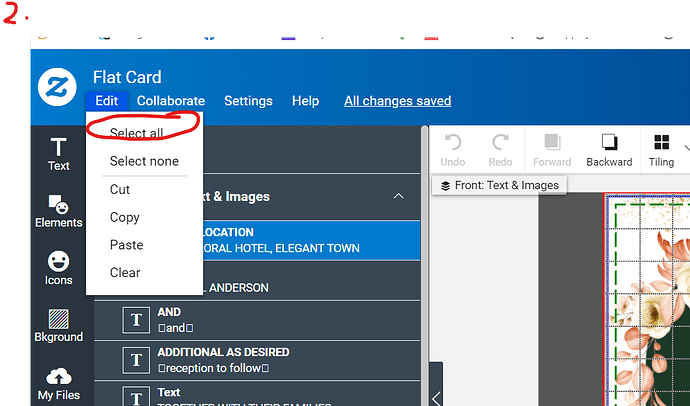Click the All changes saved link
The image size is (690, 406).
(397, 101)
